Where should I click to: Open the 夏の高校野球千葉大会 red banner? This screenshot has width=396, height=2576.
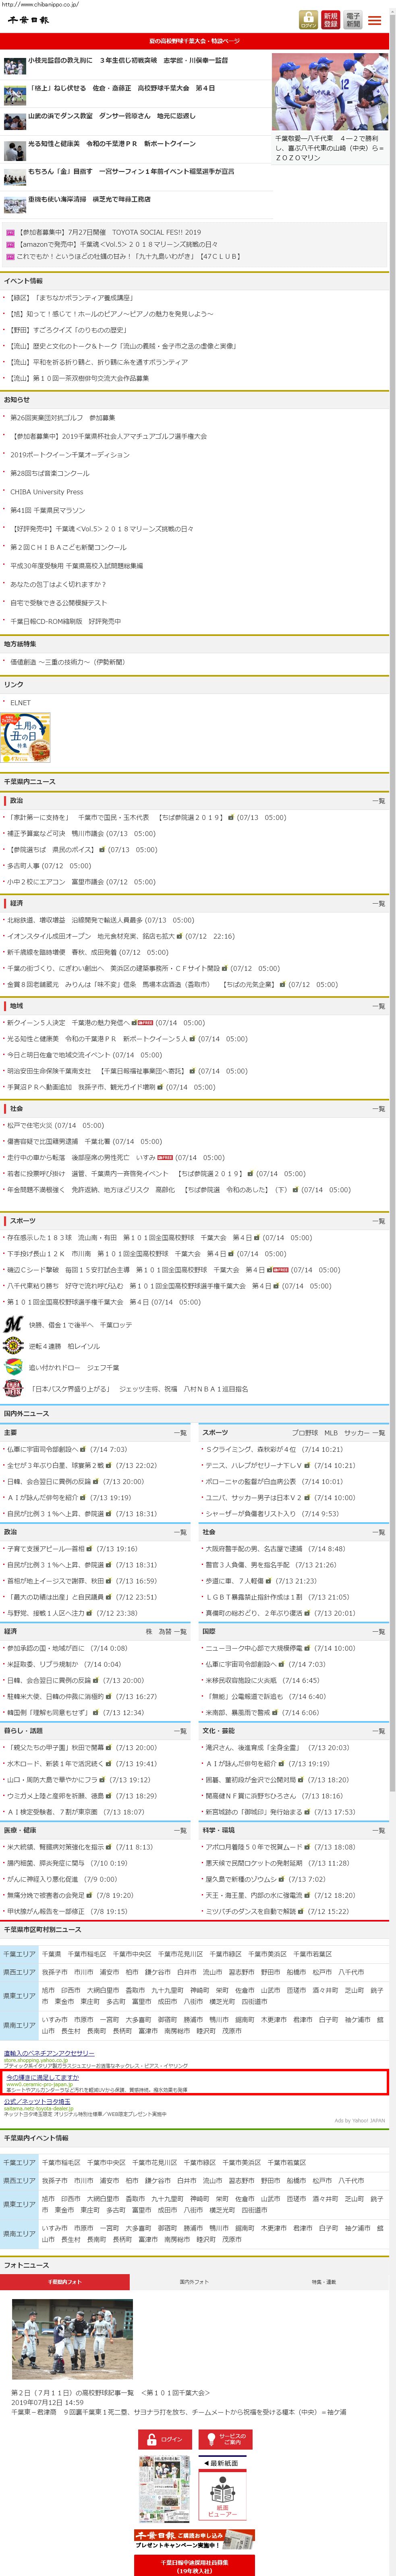point(194,42)
